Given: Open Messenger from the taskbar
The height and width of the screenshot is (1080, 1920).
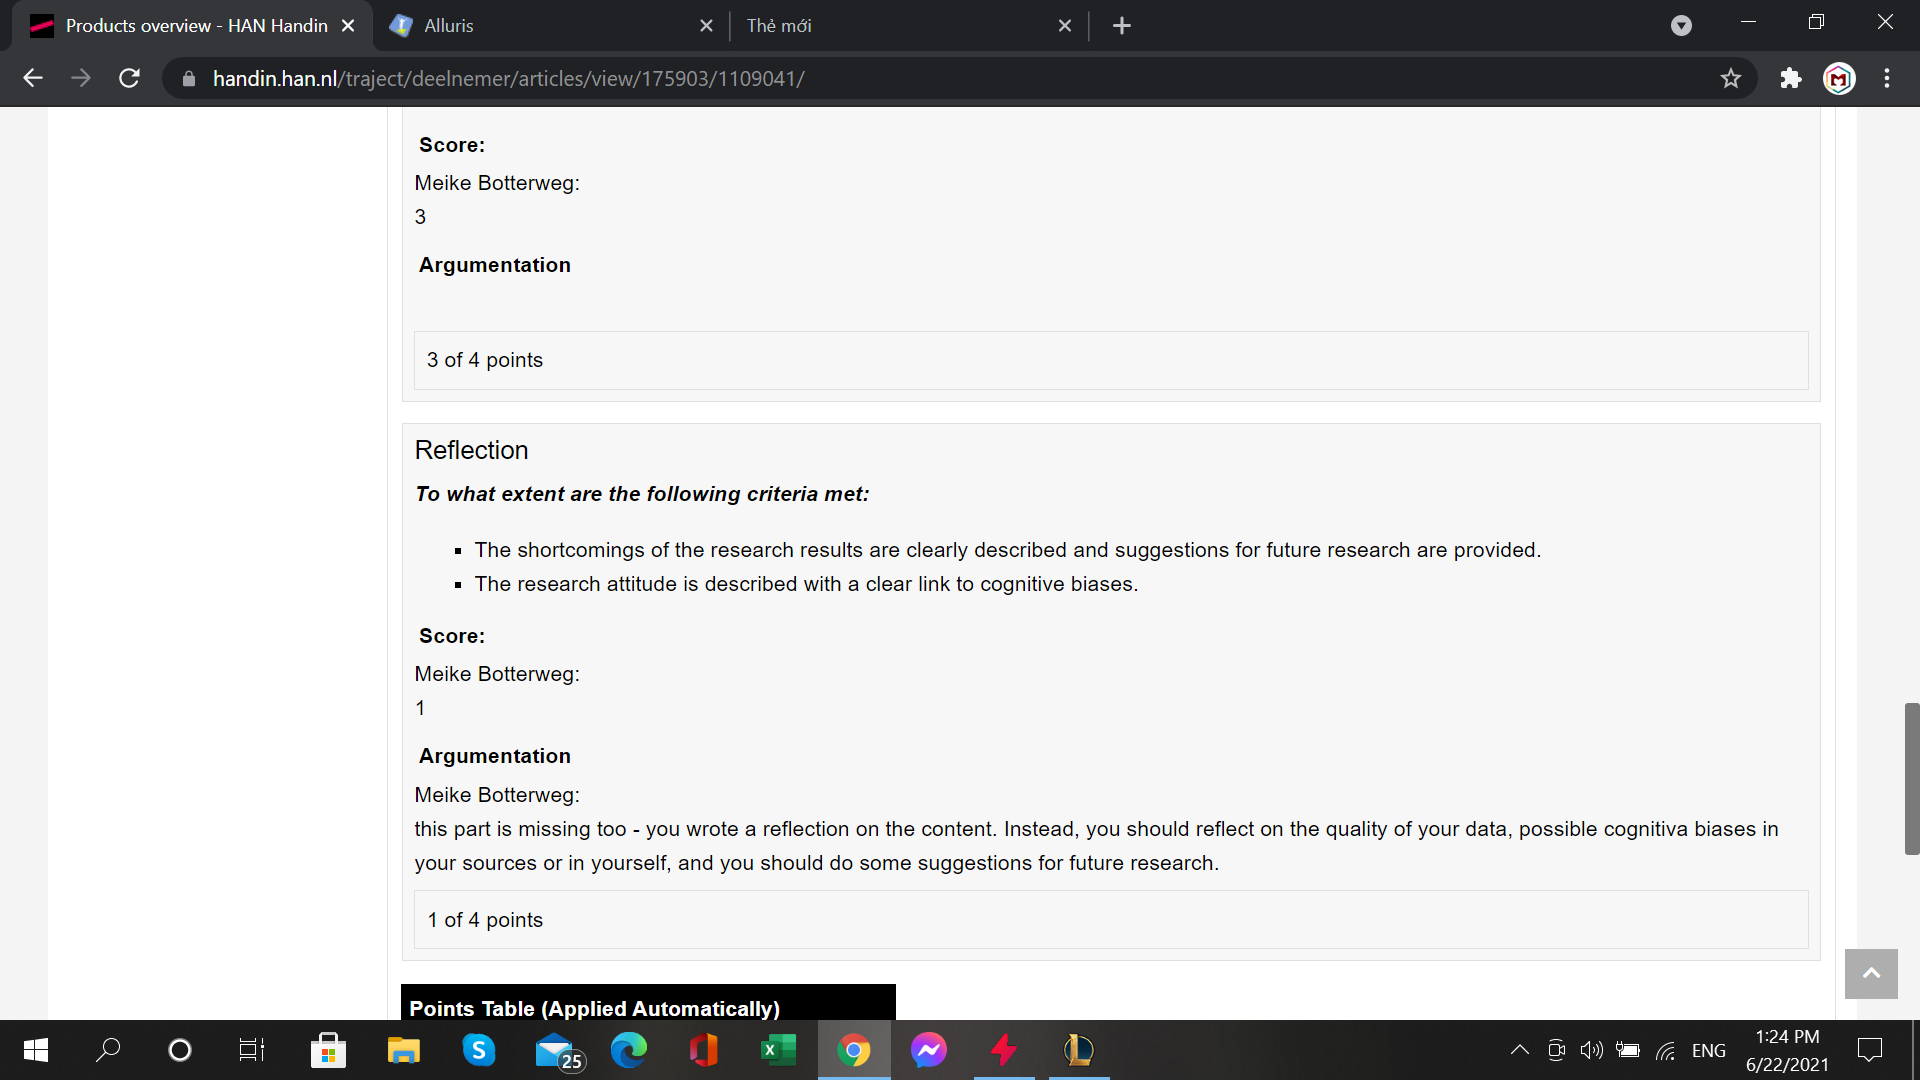Looking at the screenshot, I should click(929, 1050).
